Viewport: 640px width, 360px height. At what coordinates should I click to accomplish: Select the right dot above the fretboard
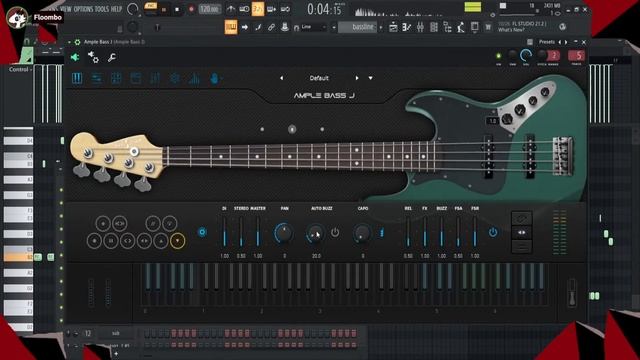pos(322,129)
